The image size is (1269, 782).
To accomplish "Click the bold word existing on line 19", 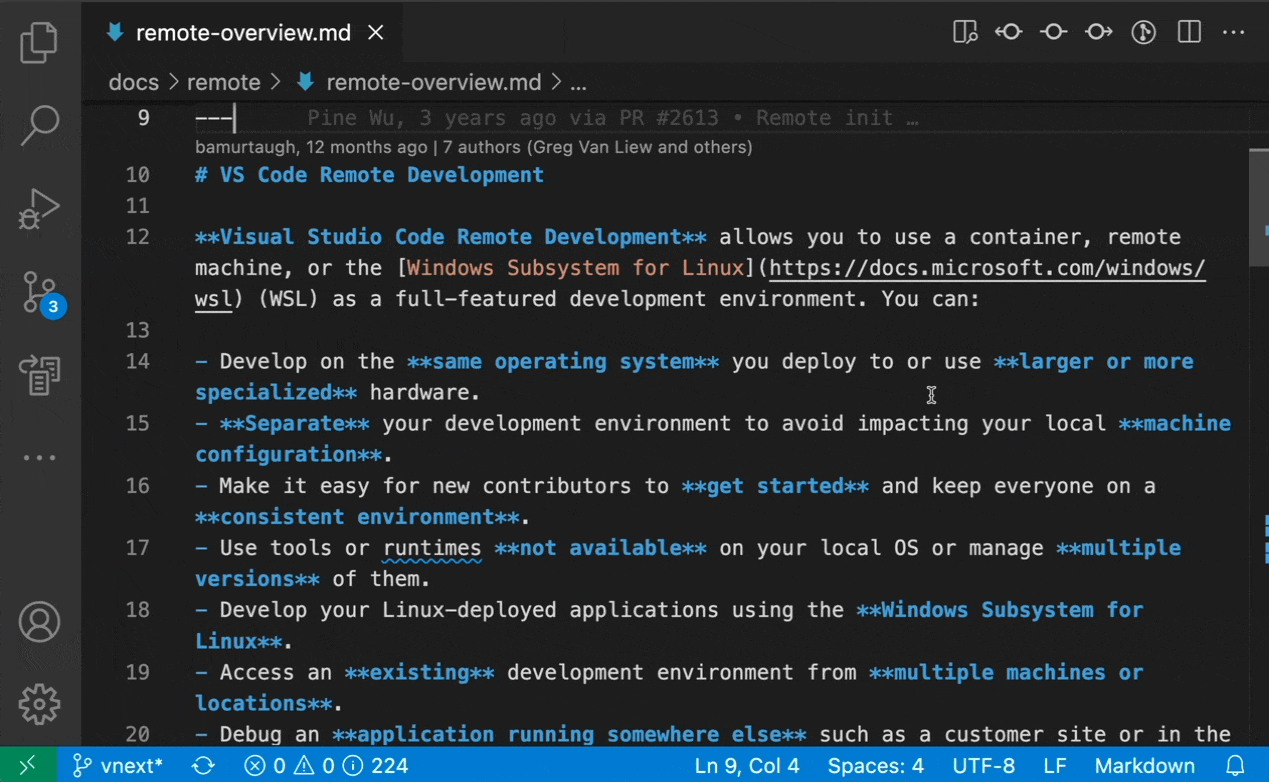I will tap(419, 673).
